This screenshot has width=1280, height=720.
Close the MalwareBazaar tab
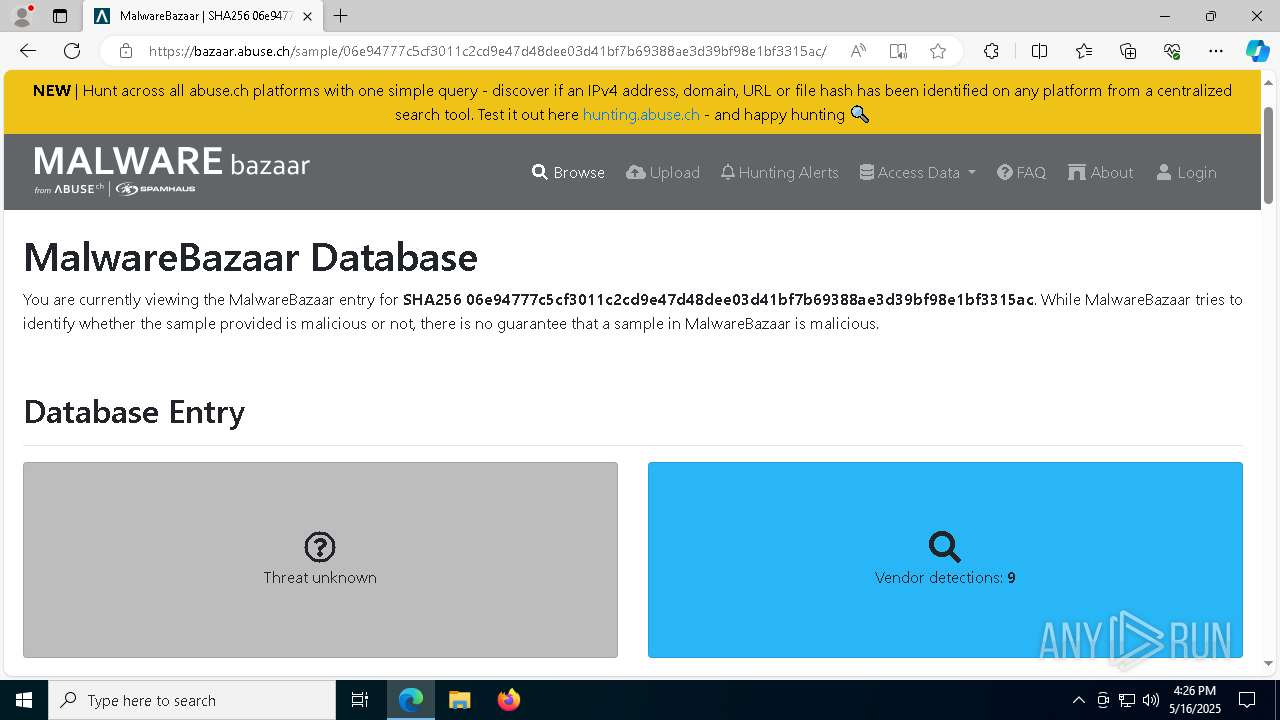click(x=308, y=16)
